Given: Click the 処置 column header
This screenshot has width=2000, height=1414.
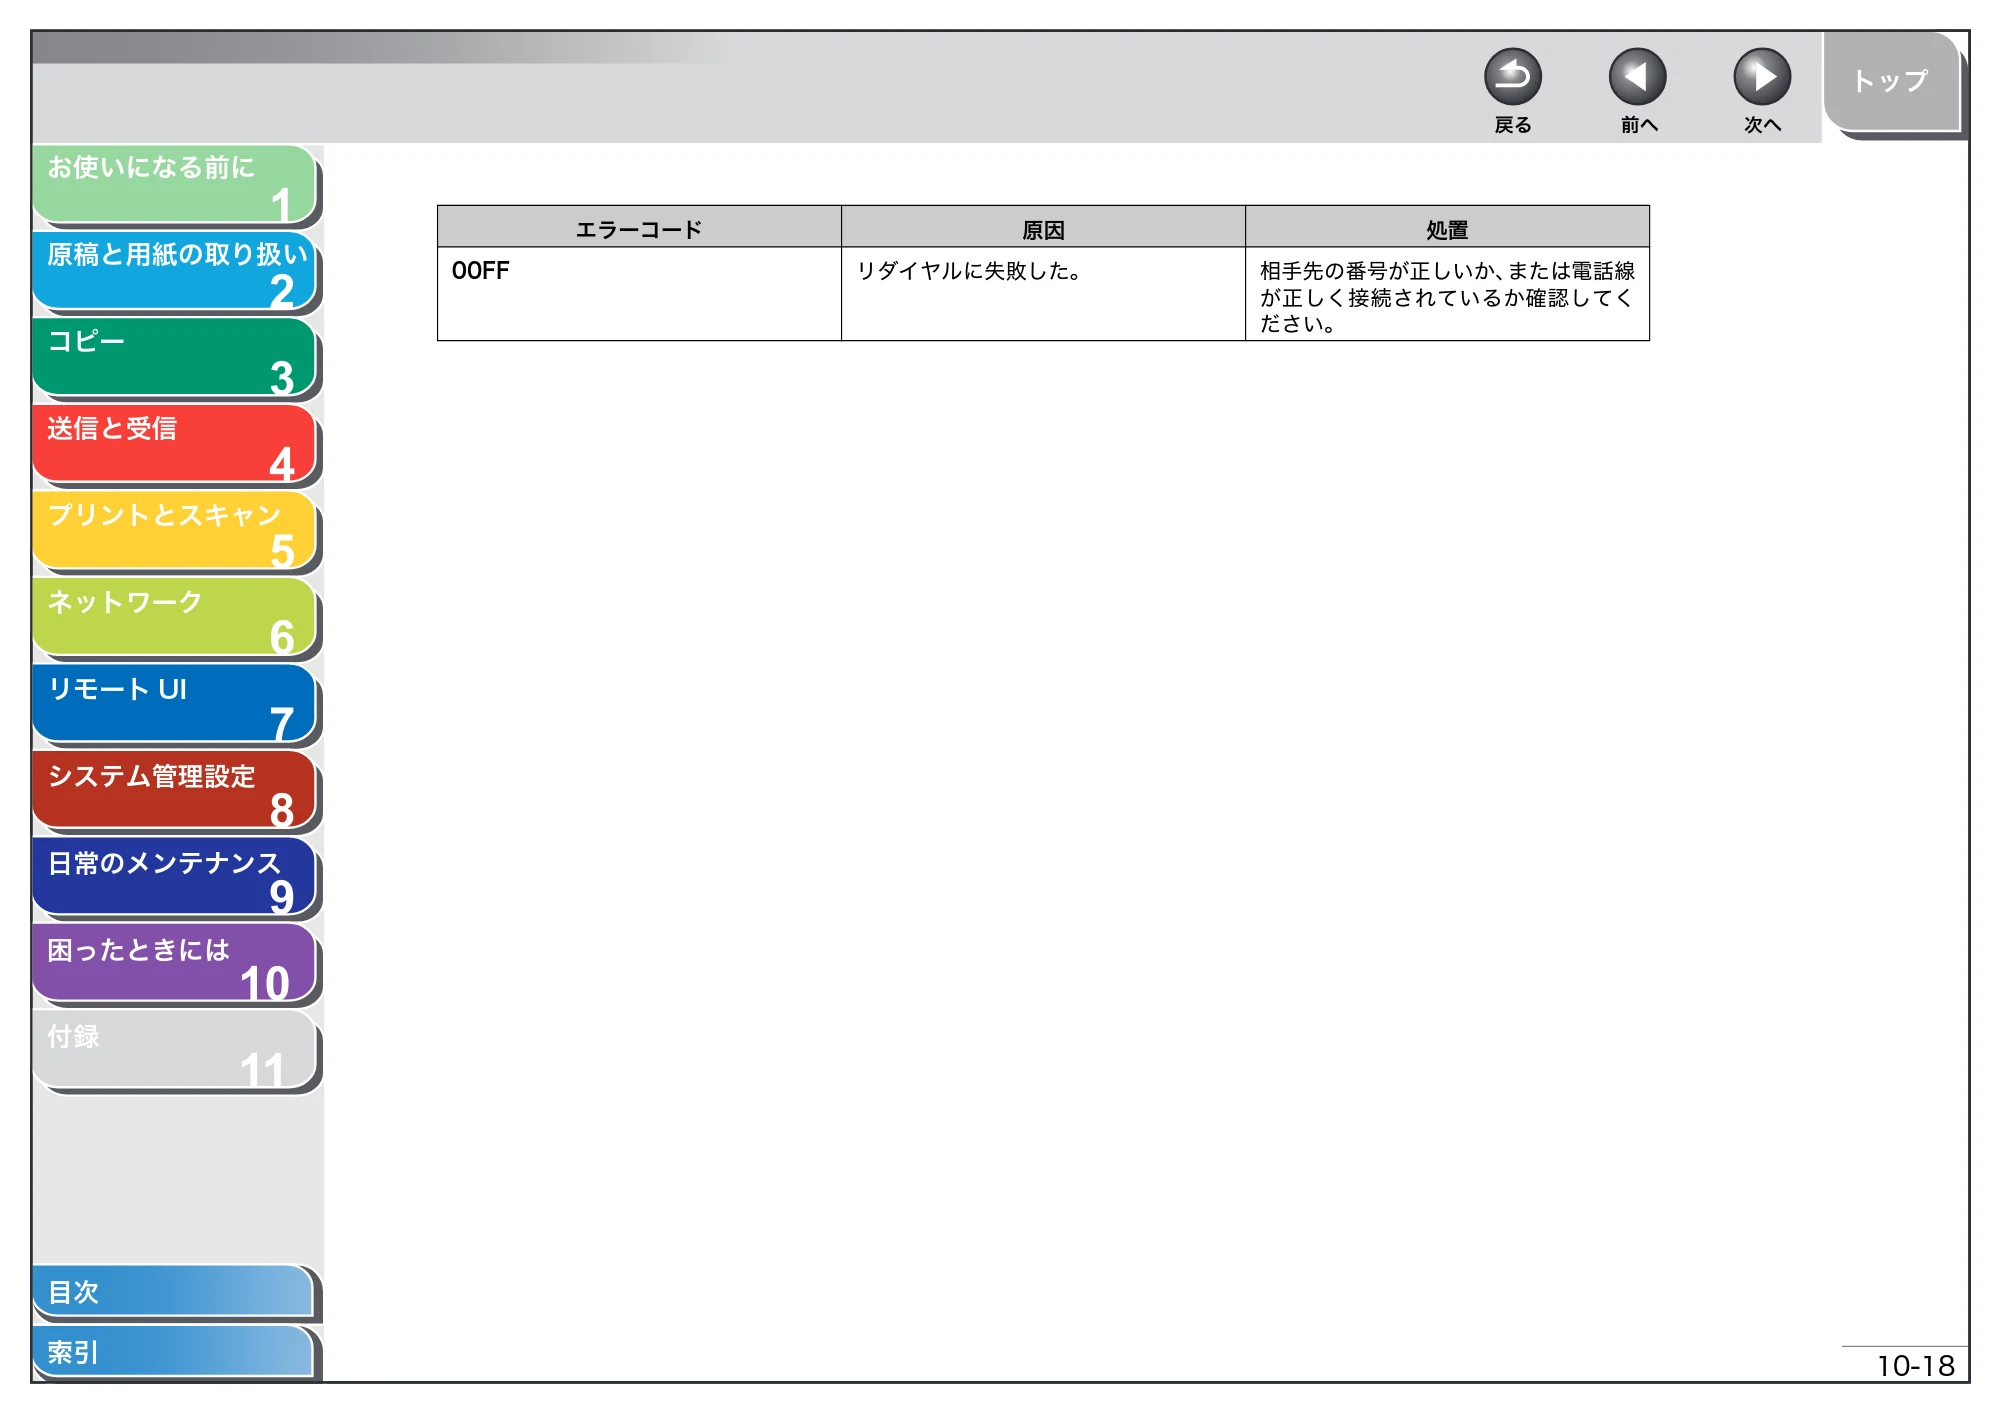Looking at the screenshot, I should tap(1447, 228).
